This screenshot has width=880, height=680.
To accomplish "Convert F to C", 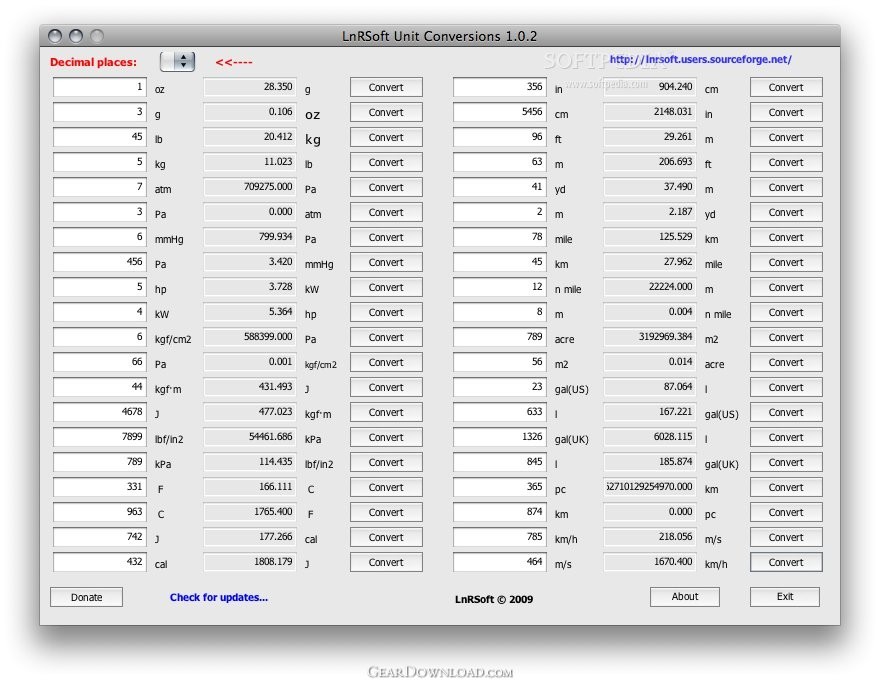I will pyautogui.click(x=386, y=487).
